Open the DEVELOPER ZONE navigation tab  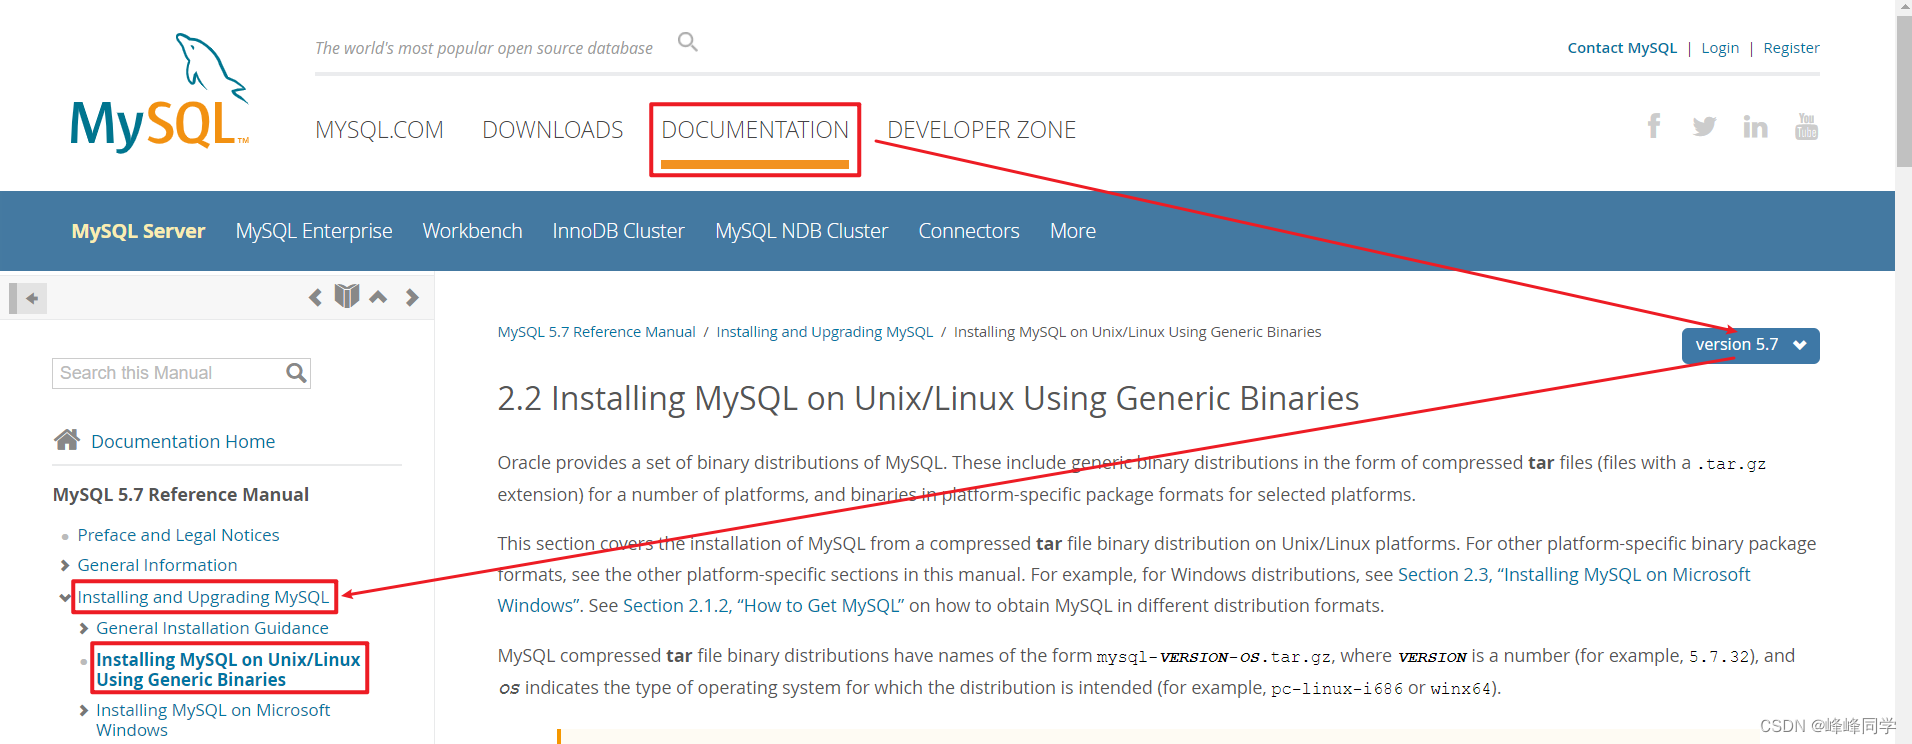(982, 130)
